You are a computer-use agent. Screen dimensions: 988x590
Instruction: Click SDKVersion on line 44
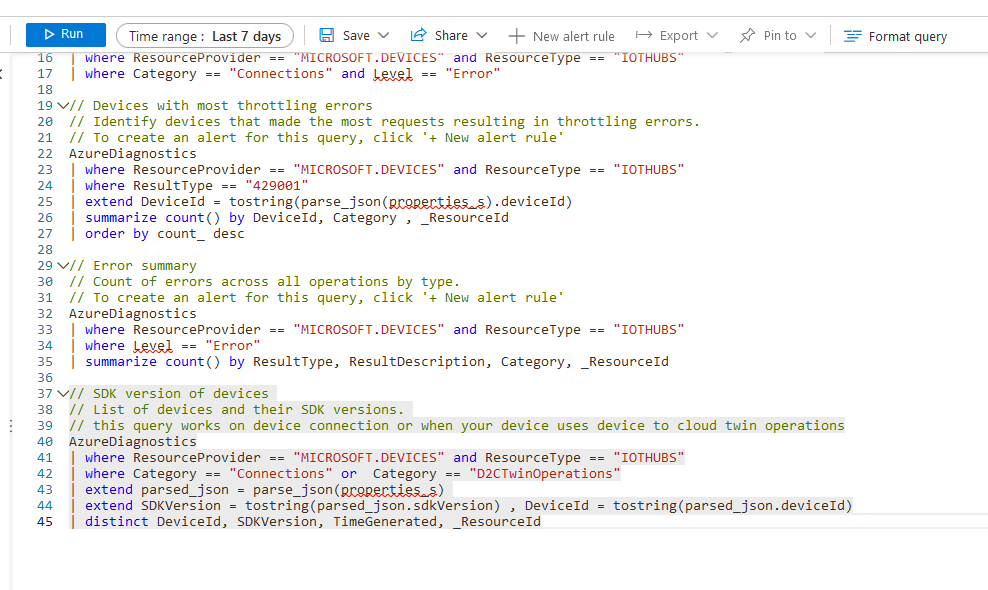click(x=181, y=506)
